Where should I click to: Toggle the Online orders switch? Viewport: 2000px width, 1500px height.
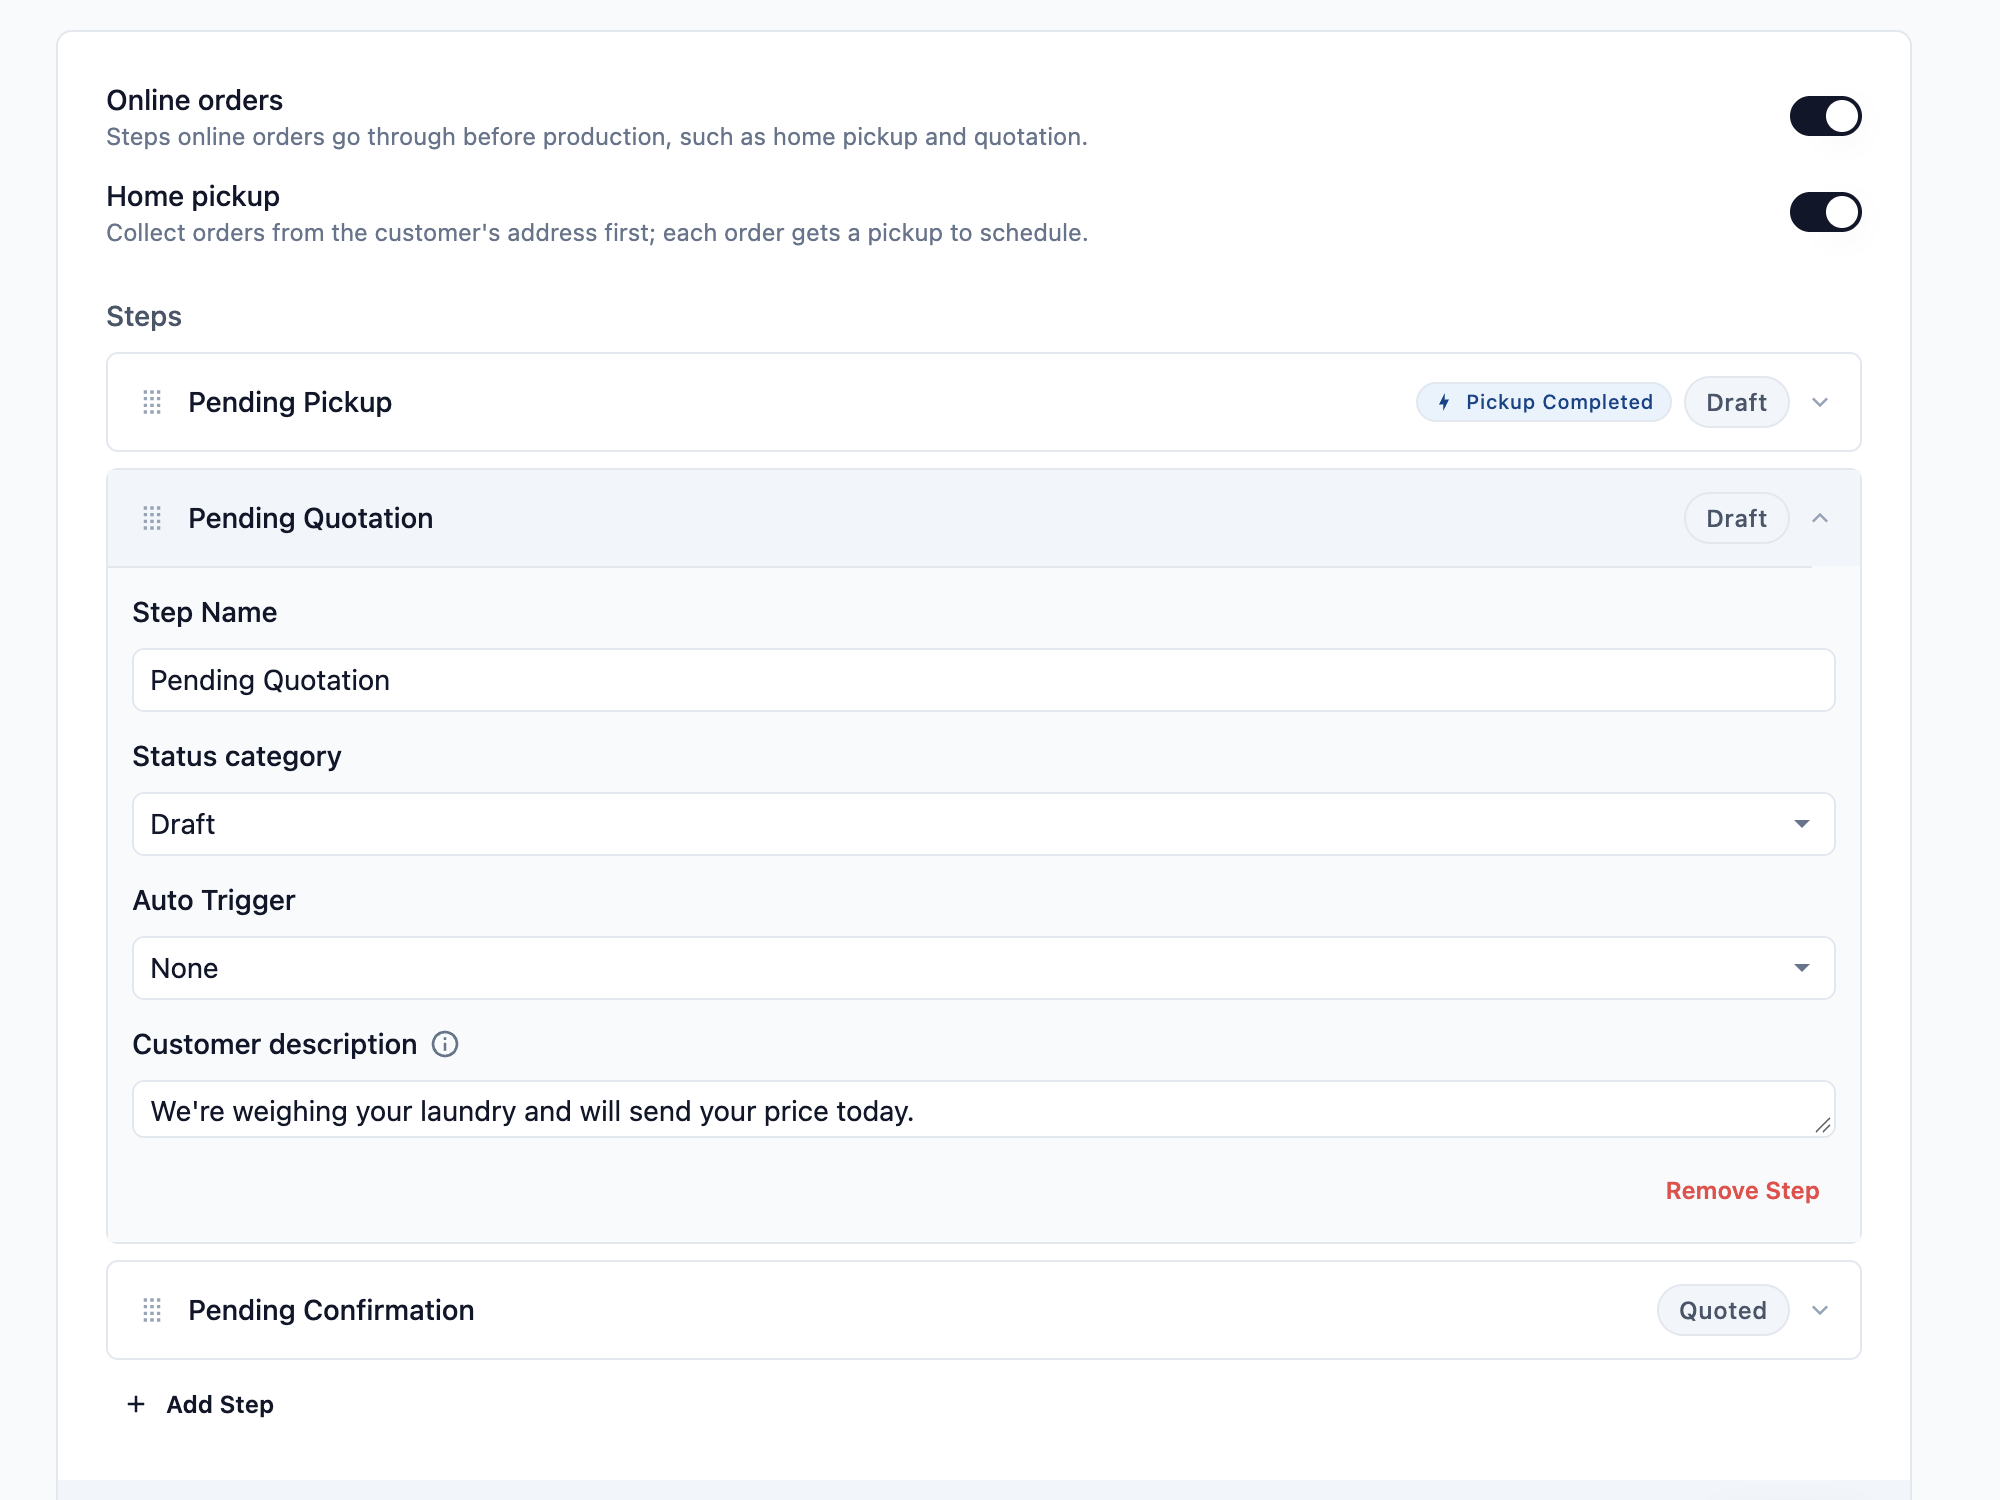[1825, 116]
